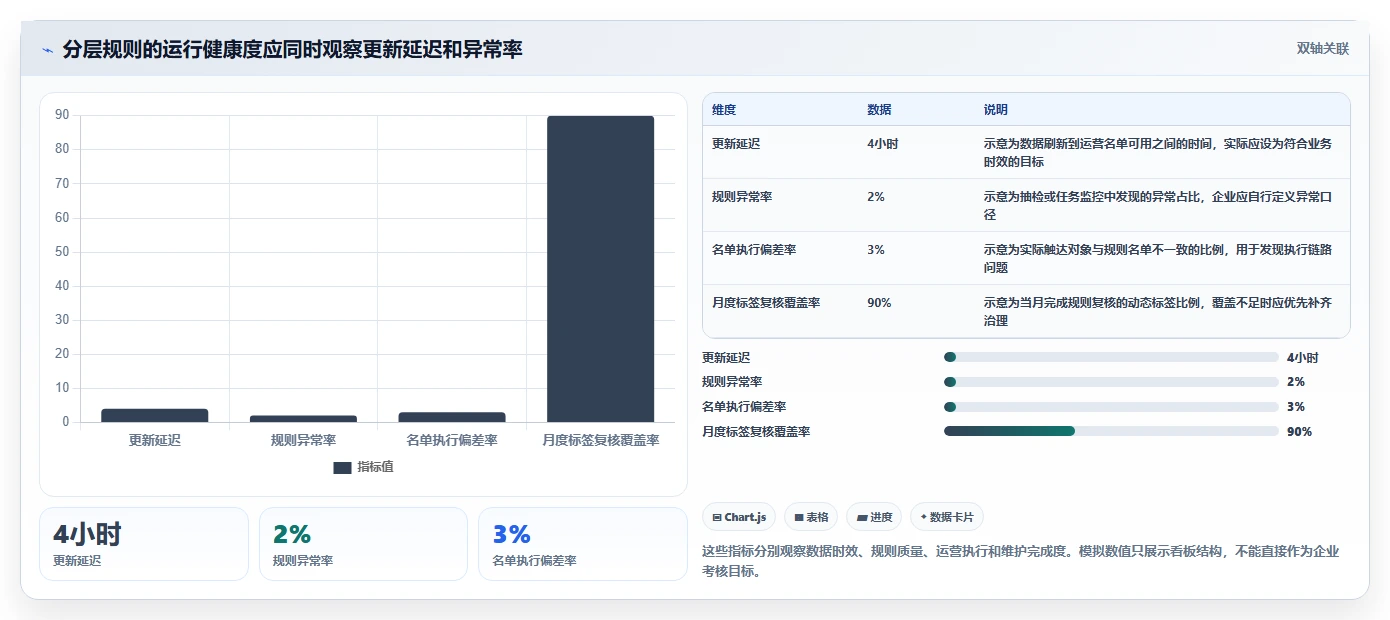Click the 90 tick on the chart's y-axis
Image resolution: width=1390 pixels, height=620 pixels.
pyautogui.click(x=62, y=115)
